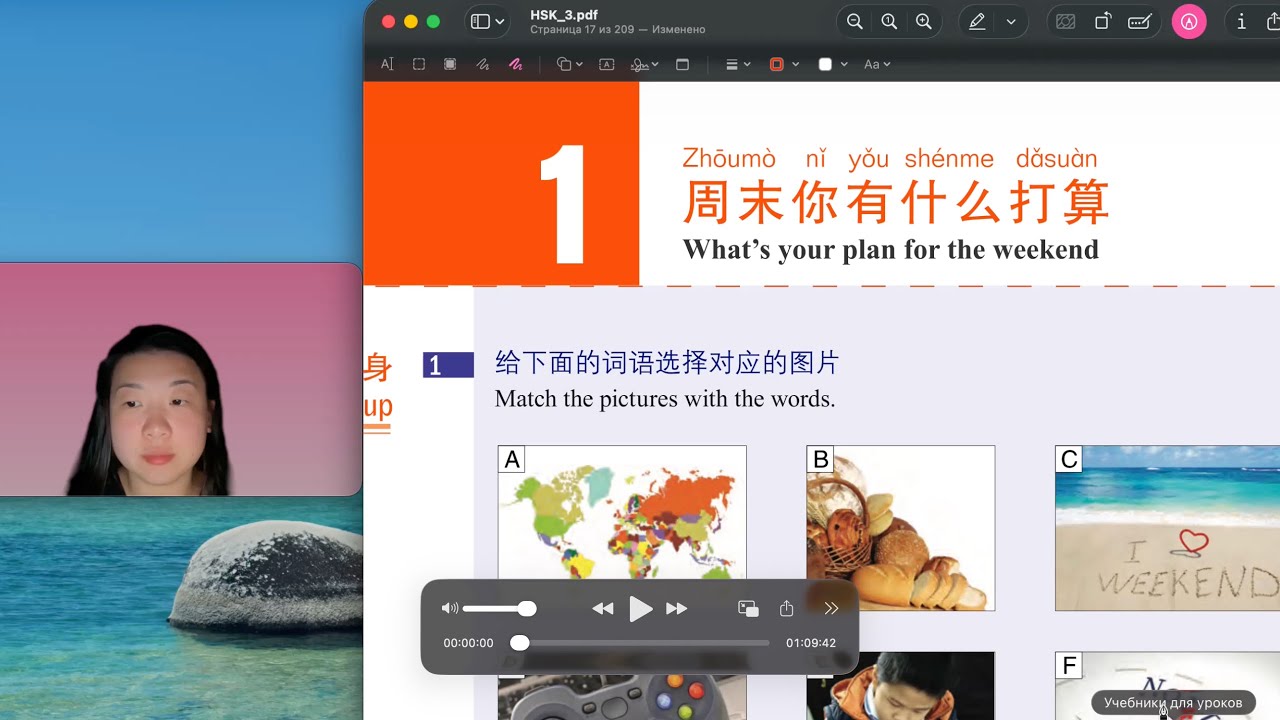Adjust the player volume slider
1280x720 pixels.
[499, 608]
